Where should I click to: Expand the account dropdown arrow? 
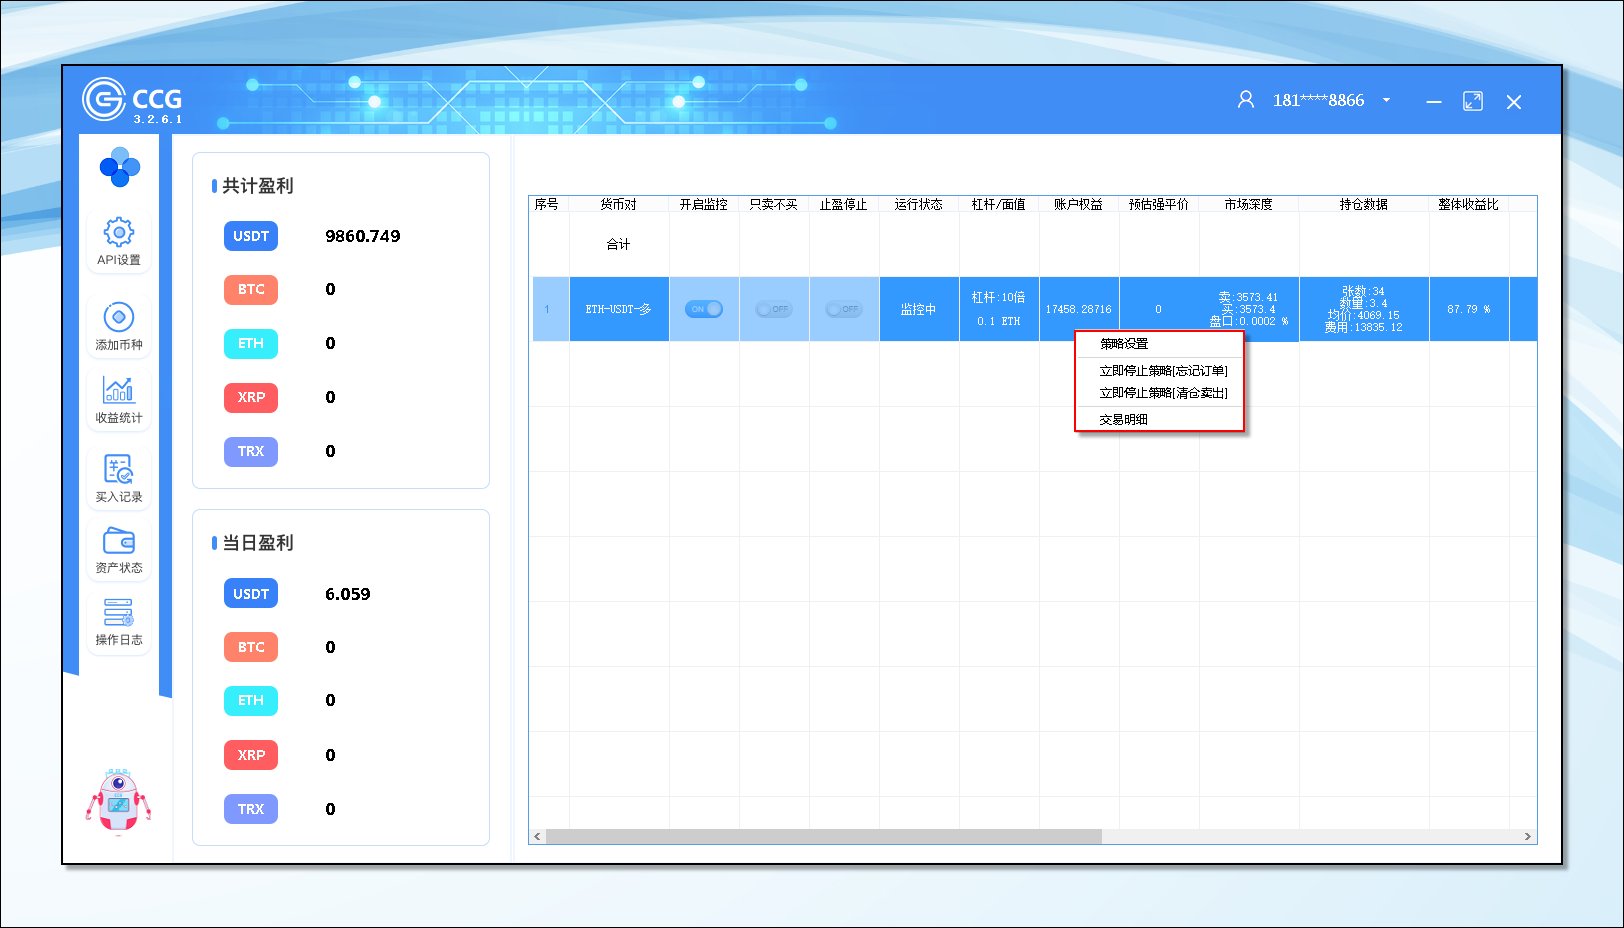1386,100
